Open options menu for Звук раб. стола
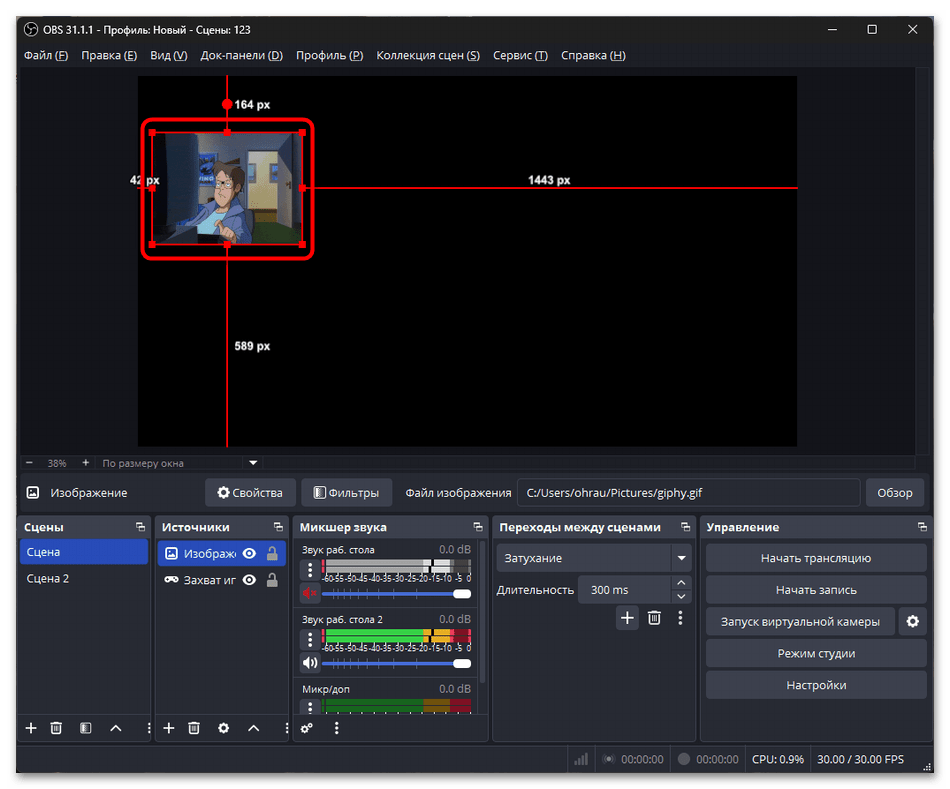Screen dimensions: 950x789 [x=310, y=570]
